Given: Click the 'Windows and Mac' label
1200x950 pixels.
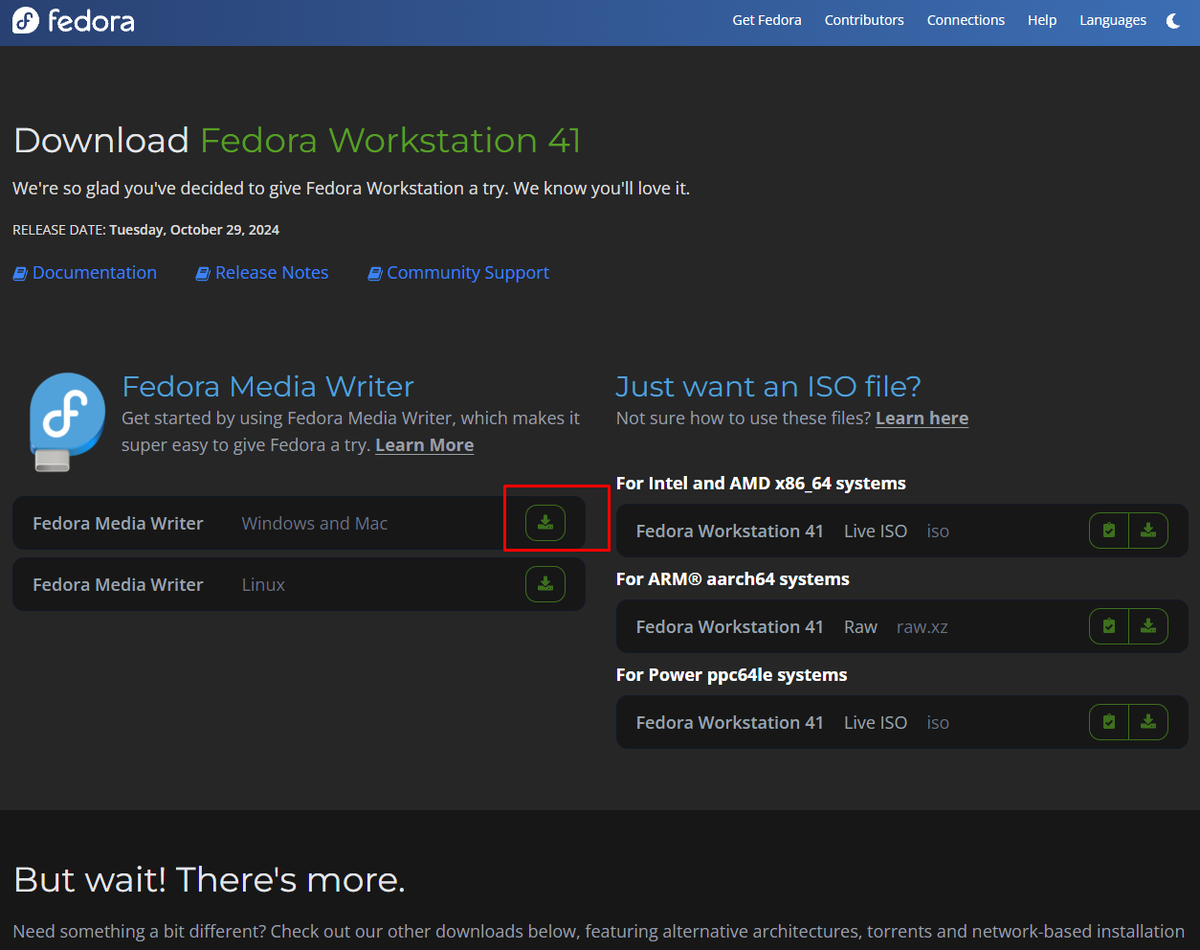Looking at the screenshot, I should [x=315, y=523].
